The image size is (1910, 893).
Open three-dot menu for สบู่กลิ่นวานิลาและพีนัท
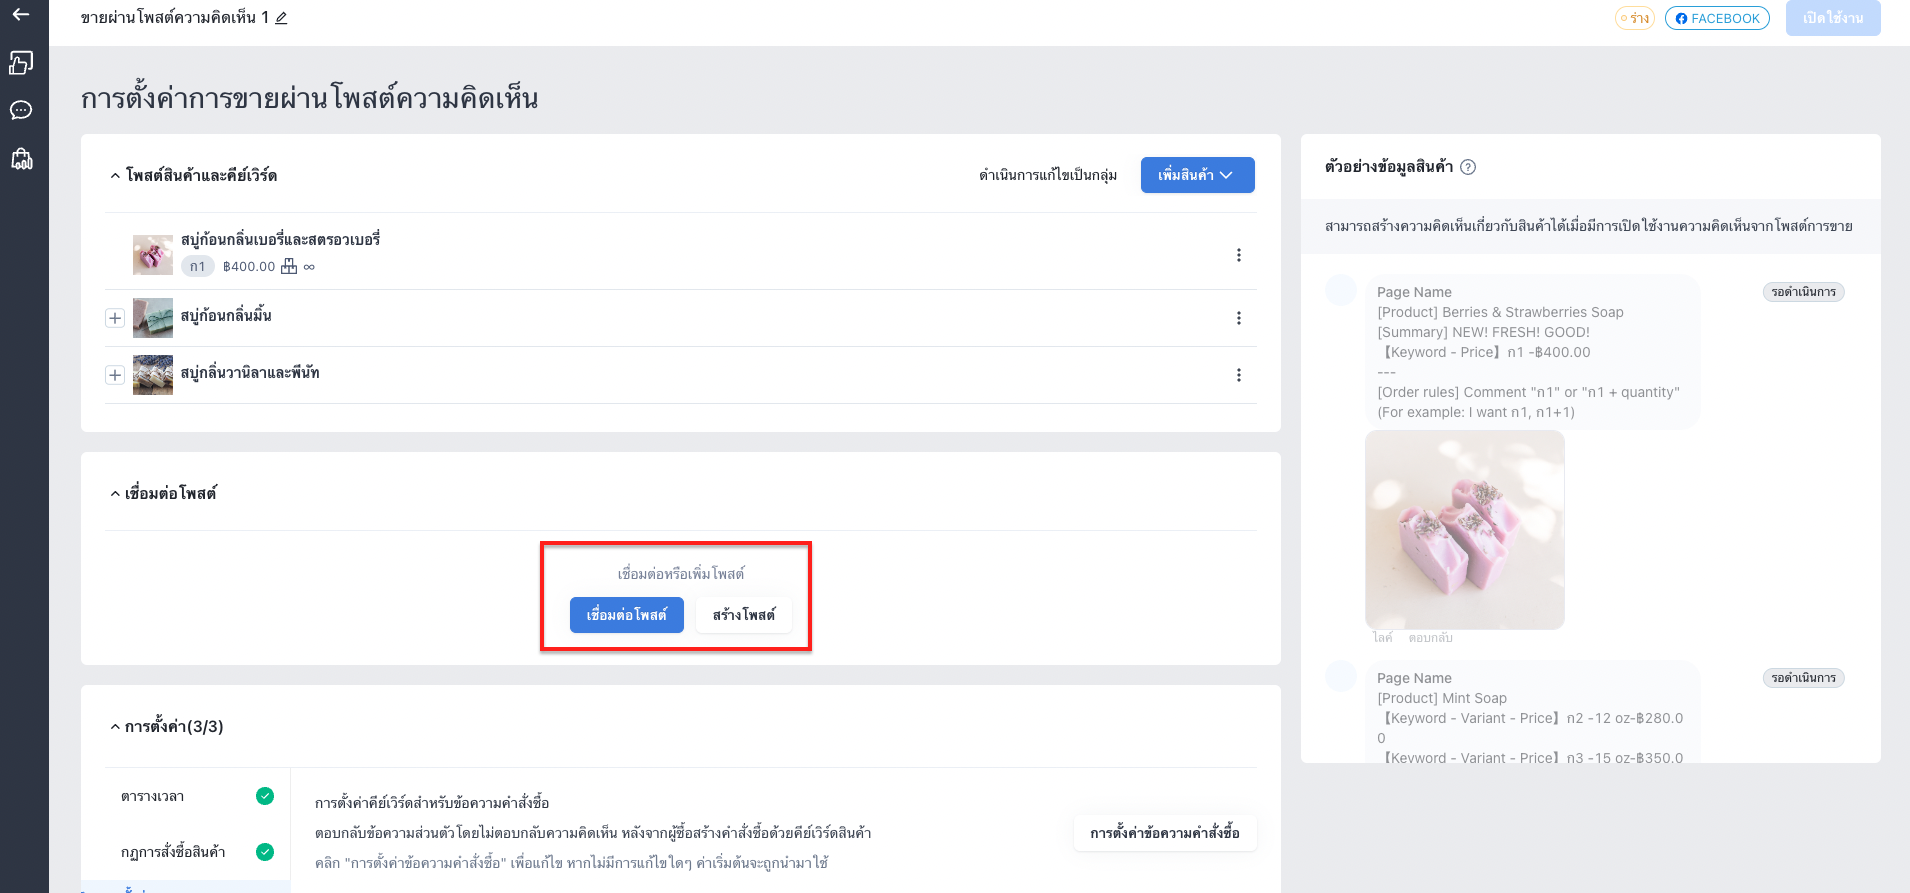pyautogui.click(x=1239, y=375)
